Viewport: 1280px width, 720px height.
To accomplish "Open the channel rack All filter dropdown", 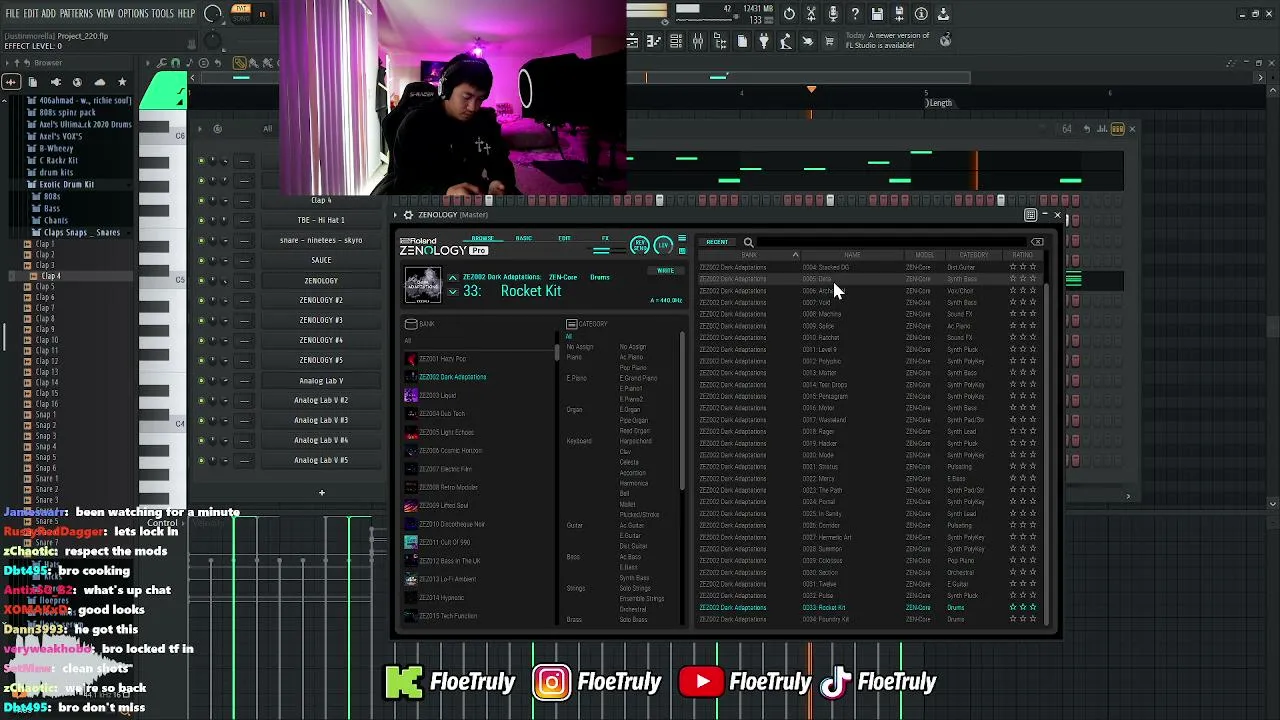I will [x=267, y=129].
